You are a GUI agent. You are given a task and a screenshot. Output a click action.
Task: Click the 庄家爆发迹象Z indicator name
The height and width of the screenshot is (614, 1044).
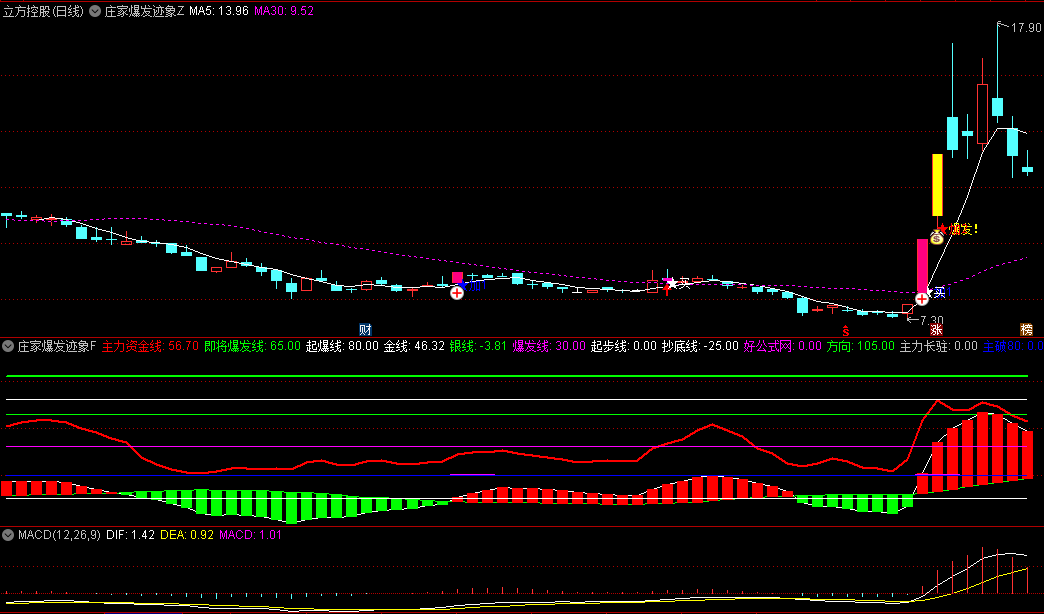tap(144, 11)
